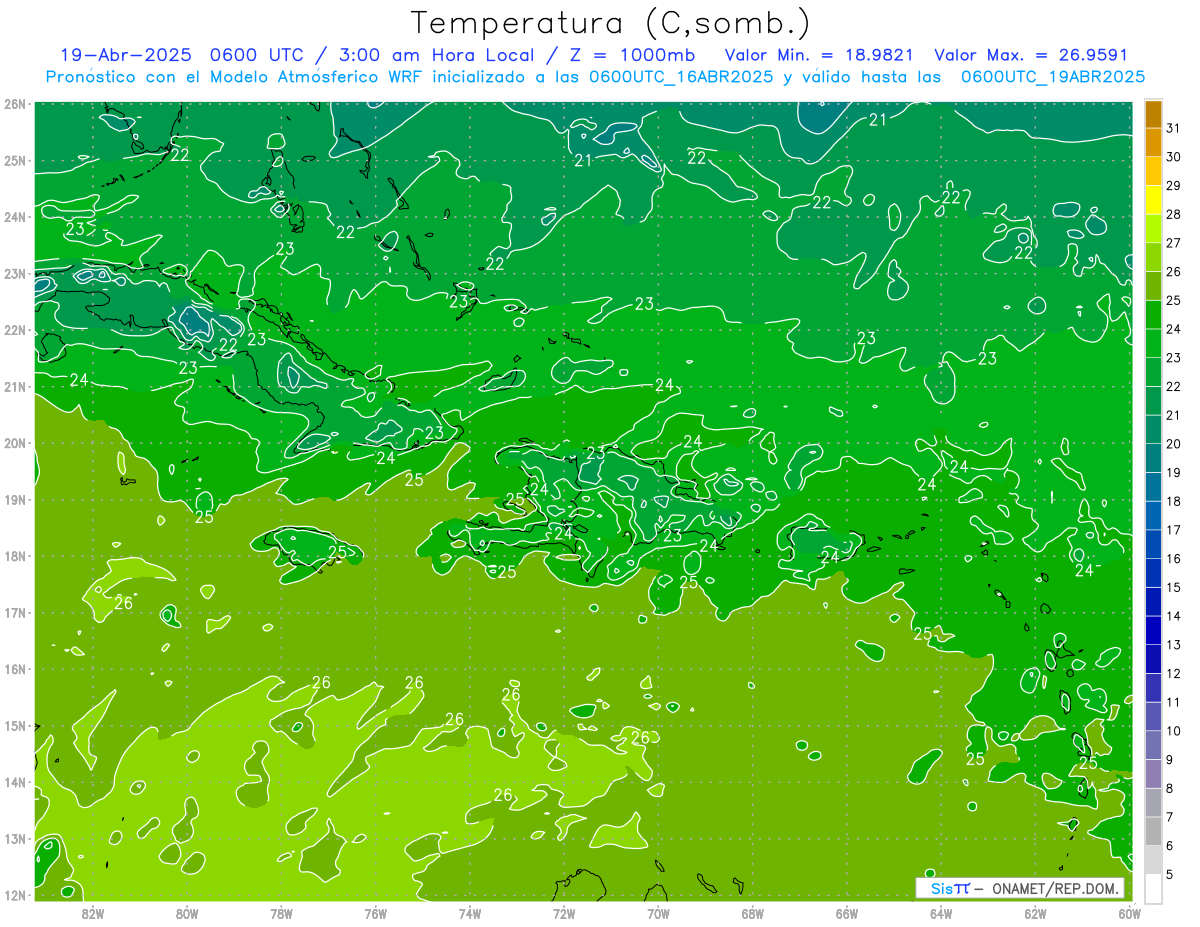Pick the yellow swatch between 28 and 29
Screen dimensions: 1200x927
[x=1154, y=200]
